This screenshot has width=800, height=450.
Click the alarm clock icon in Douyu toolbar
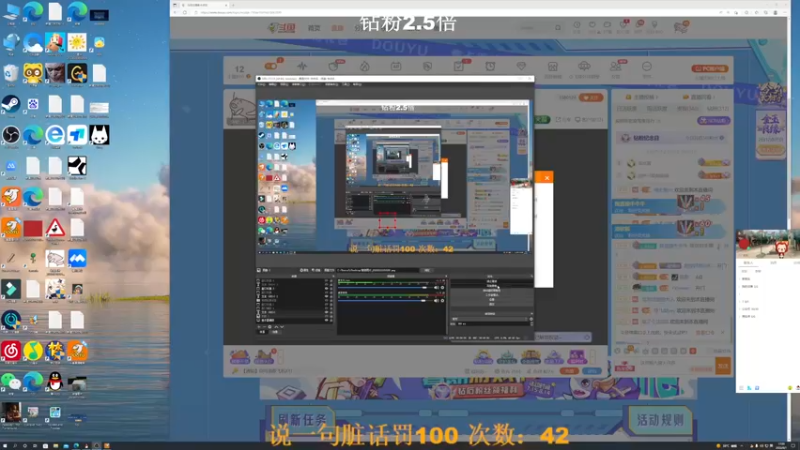pyautogui.click(x=490, y=66)
